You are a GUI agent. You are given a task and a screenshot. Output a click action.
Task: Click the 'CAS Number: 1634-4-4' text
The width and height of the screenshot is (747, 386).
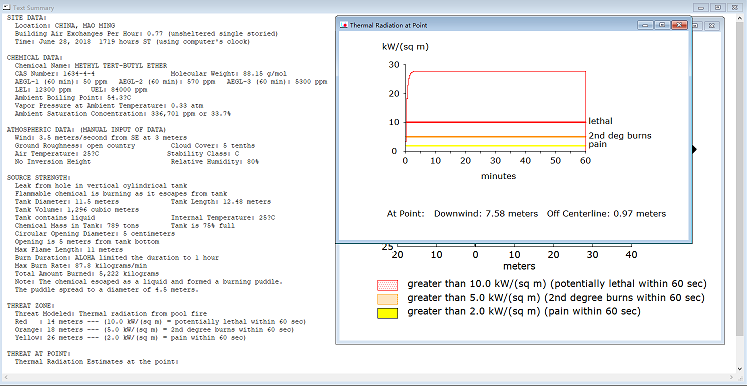tap(55, 73)
